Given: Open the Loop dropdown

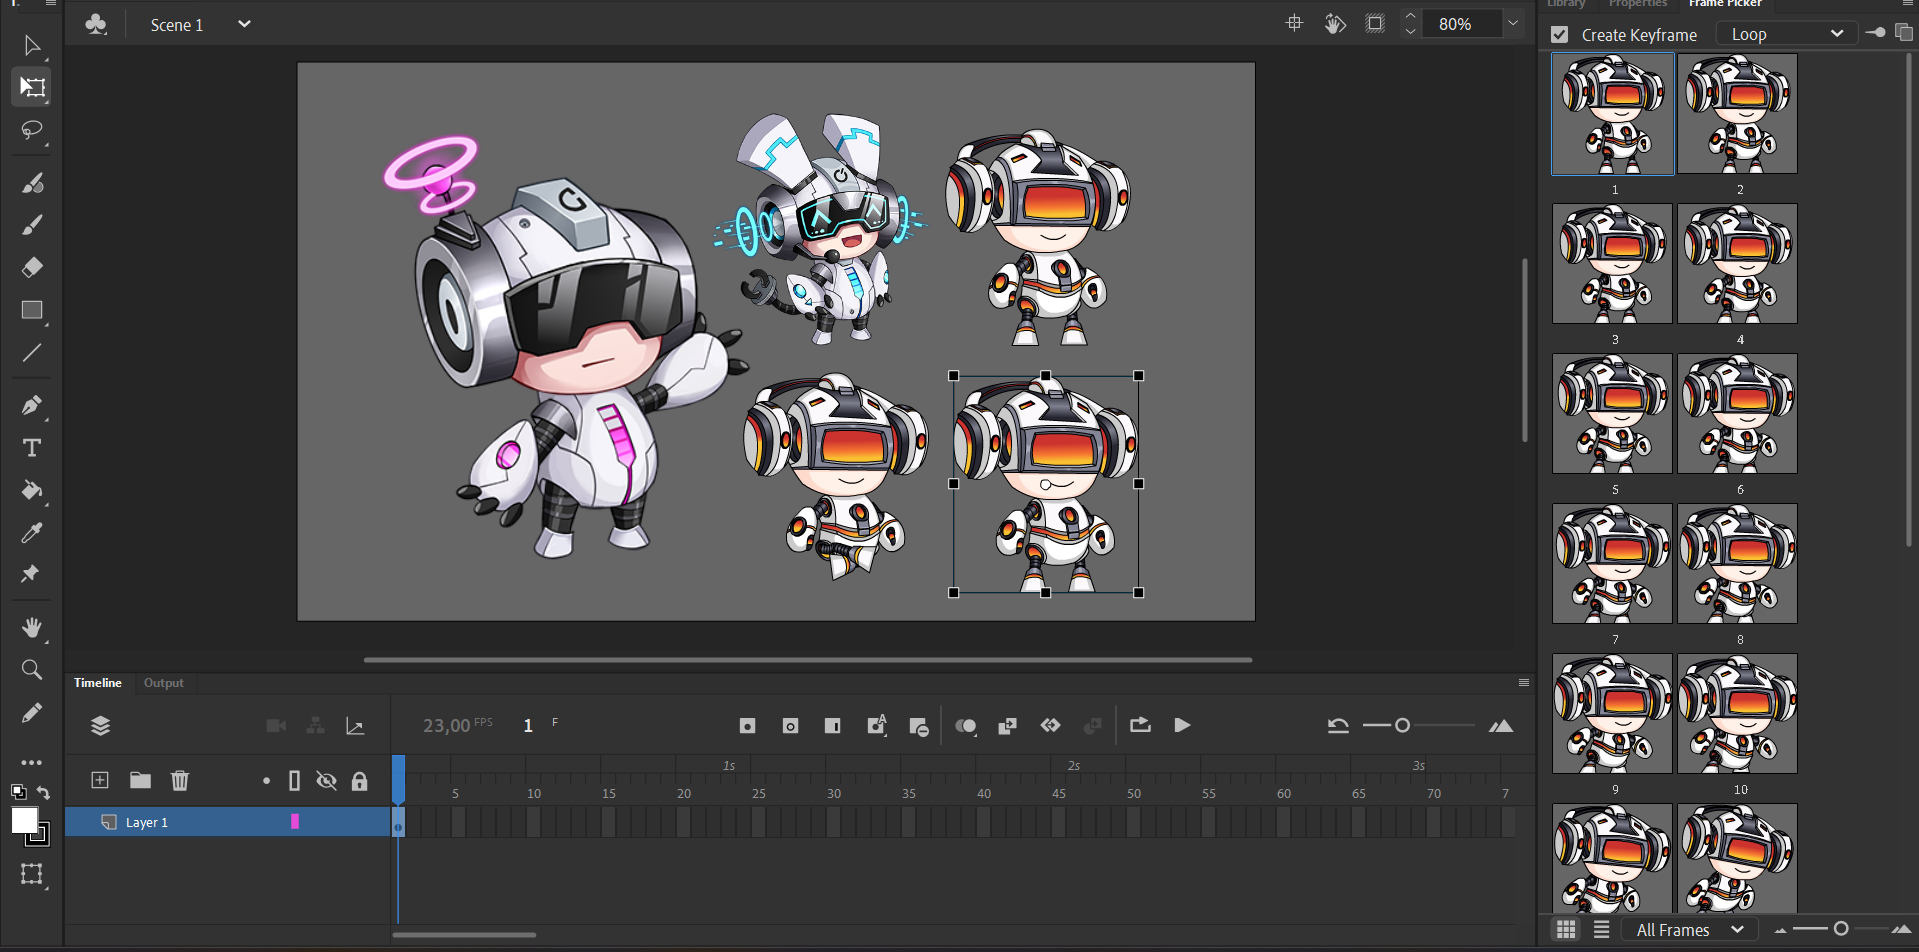Looking at the screenshot, I should [x=1786, y=34].
